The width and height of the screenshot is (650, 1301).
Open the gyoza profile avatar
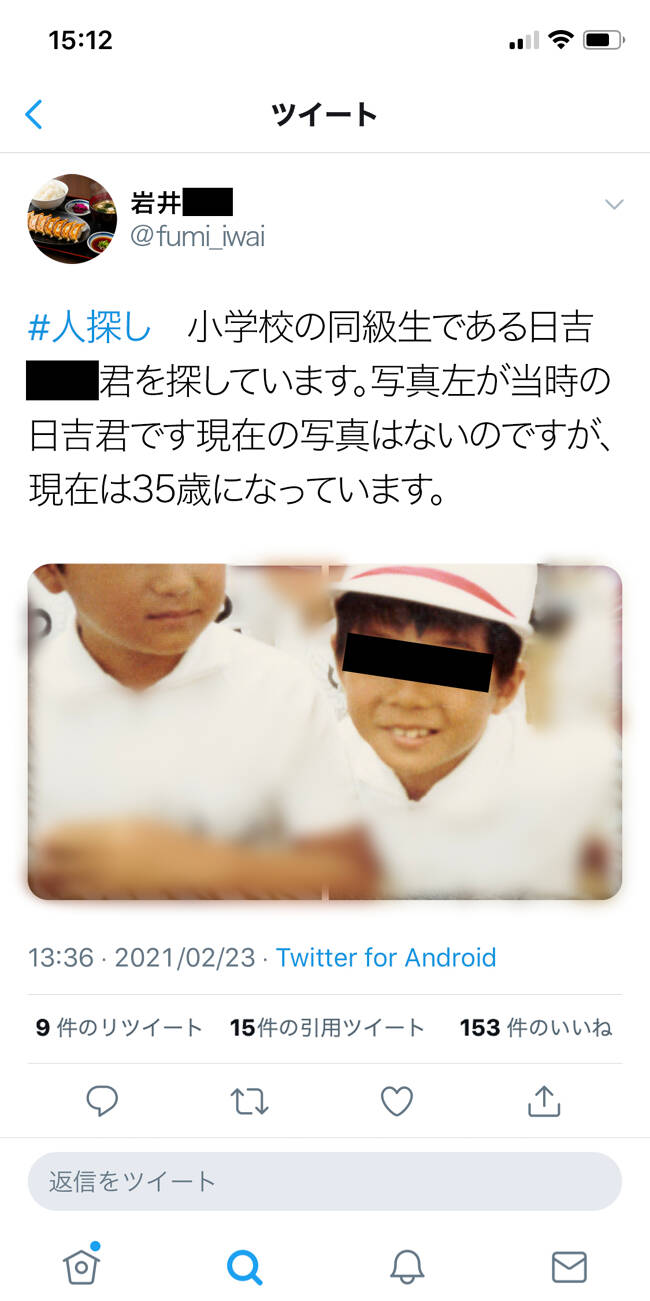pyautogui.click(x=72, y=218)
